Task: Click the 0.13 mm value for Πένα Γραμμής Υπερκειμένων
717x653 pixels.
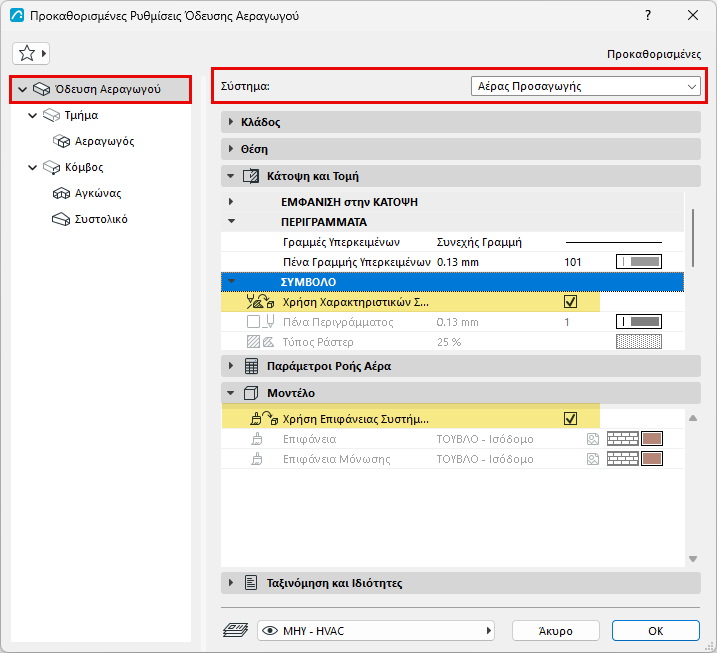Action: coord(458,262)
